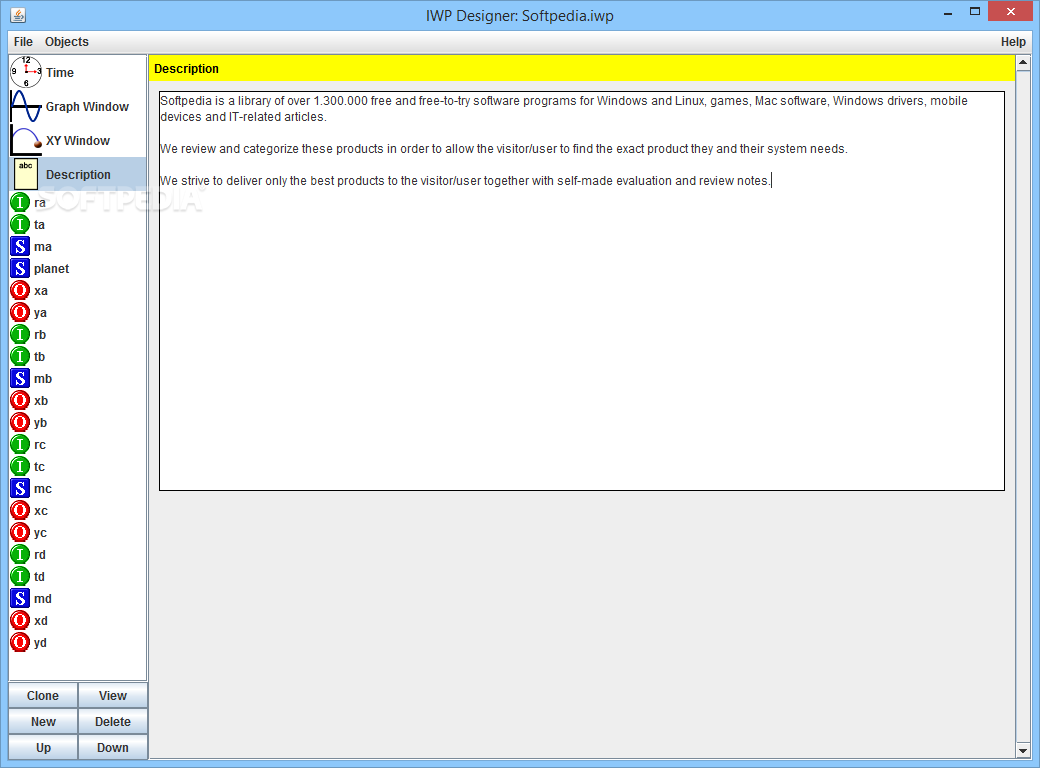The height and width of the screenshot is (768, 1040).
Task: Select the 'mb' object name
Action: [42, 379]
